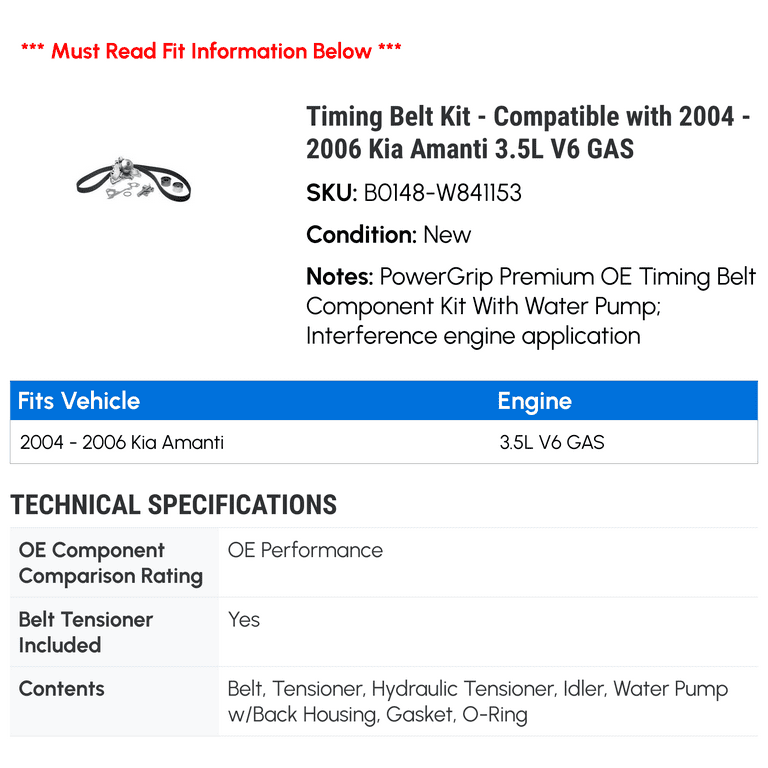Select the SKU number B0148-W841153

click(x=442, y=192)
